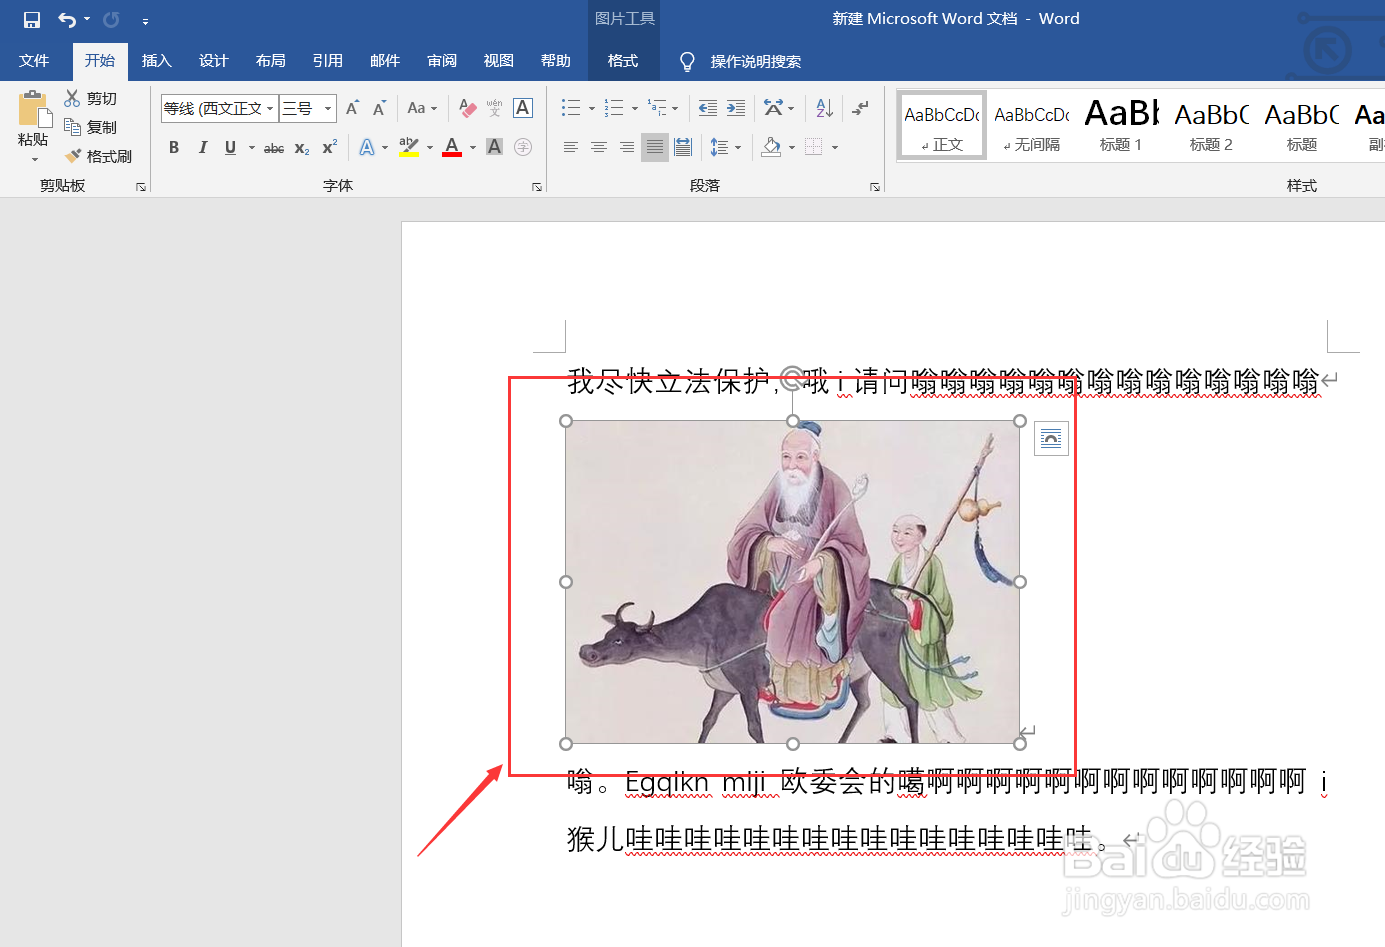Click the Redo icon in title bar
The height and width of the screenshot is (947, 1385).
[x=111, y=20]
